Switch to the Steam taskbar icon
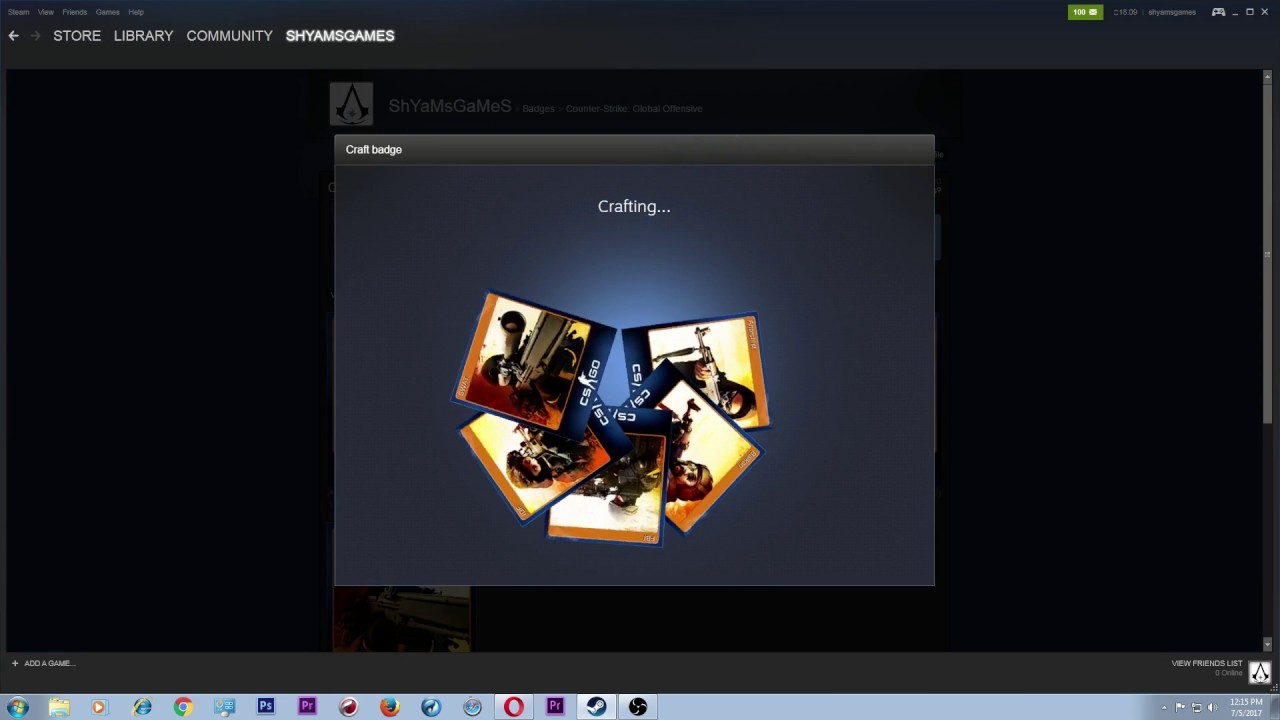The height and width of the screenshot is (720, 1280). coord(596,707)
